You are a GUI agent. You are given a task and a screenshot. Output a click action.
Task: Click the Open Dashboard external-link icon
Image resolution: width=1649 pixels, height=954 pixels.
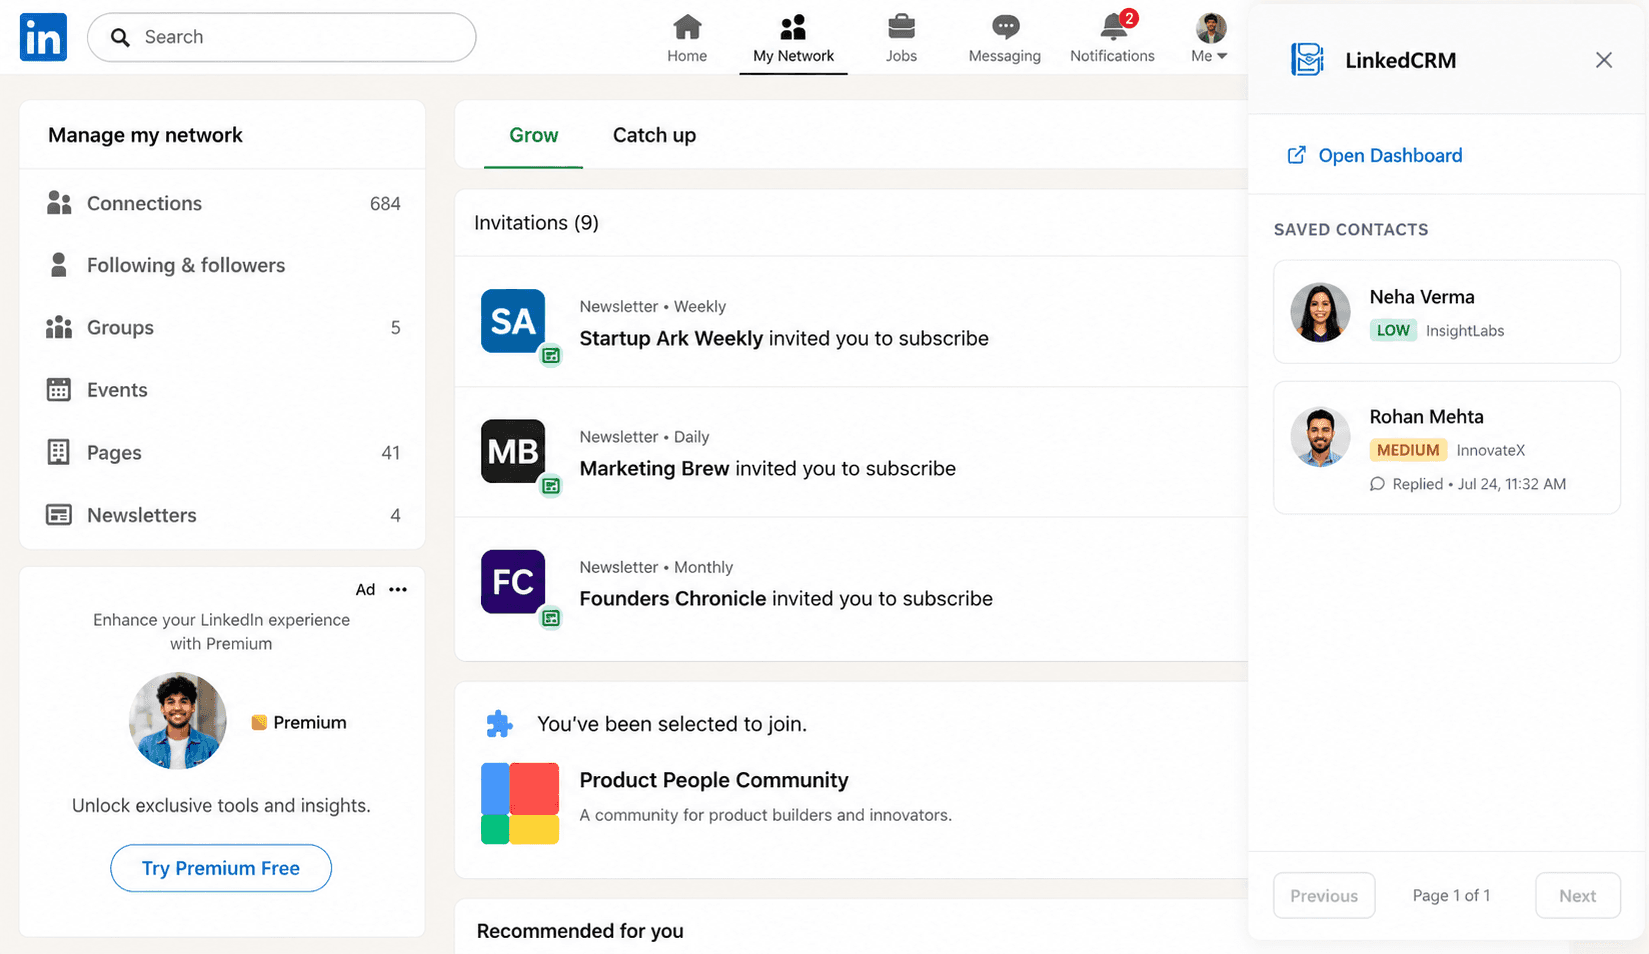[x=1296, y=155]
